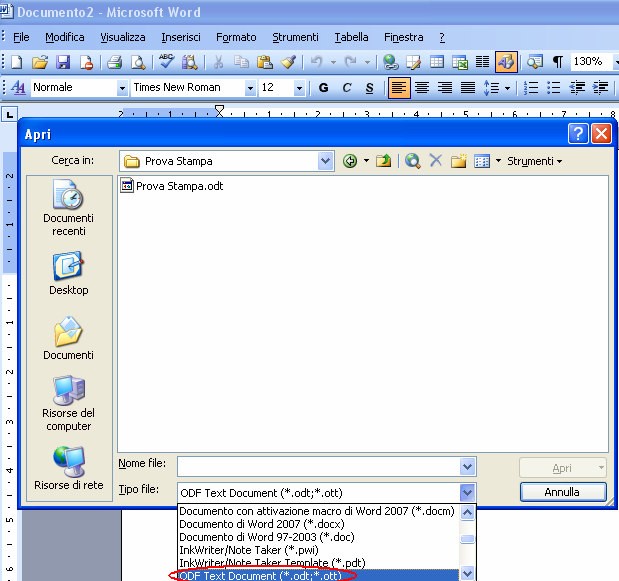Image resolution: width=619 pixels, height=581 pixels.
Task: Click the Annulla button
Action: point(562,492)
